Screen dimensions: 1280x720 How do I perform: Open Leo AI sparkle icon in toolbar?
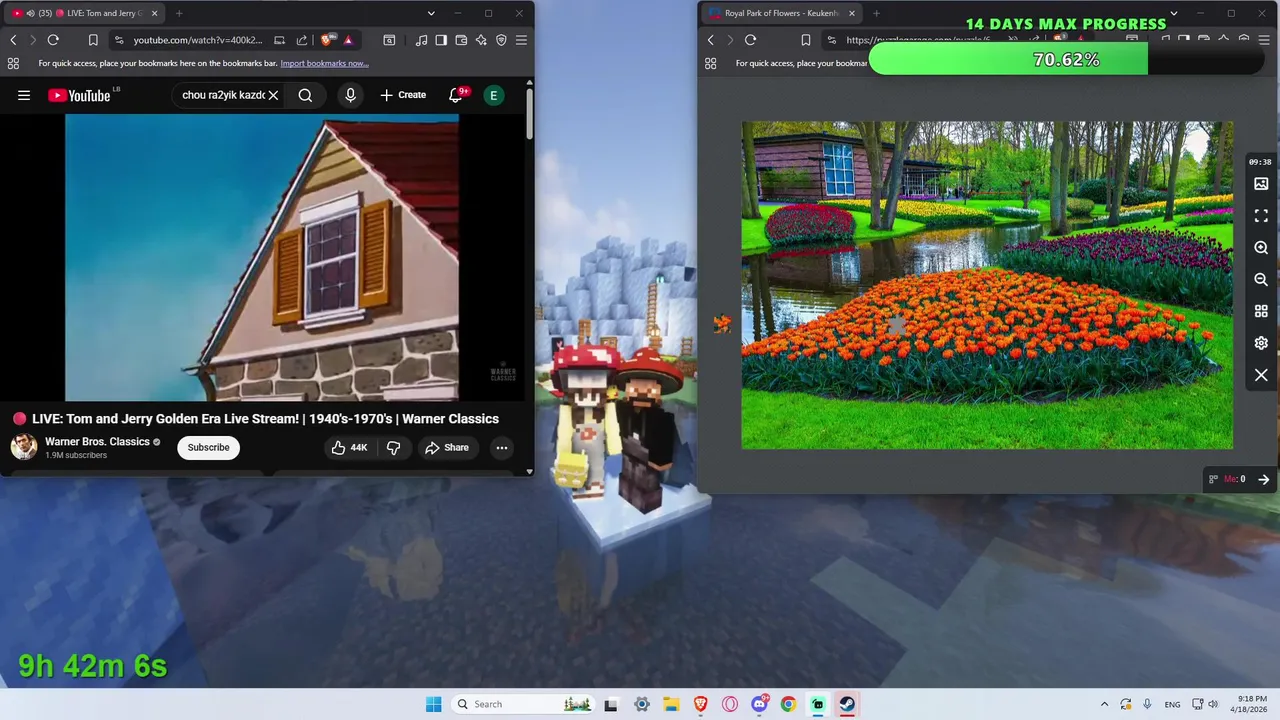tap(481, 40)
